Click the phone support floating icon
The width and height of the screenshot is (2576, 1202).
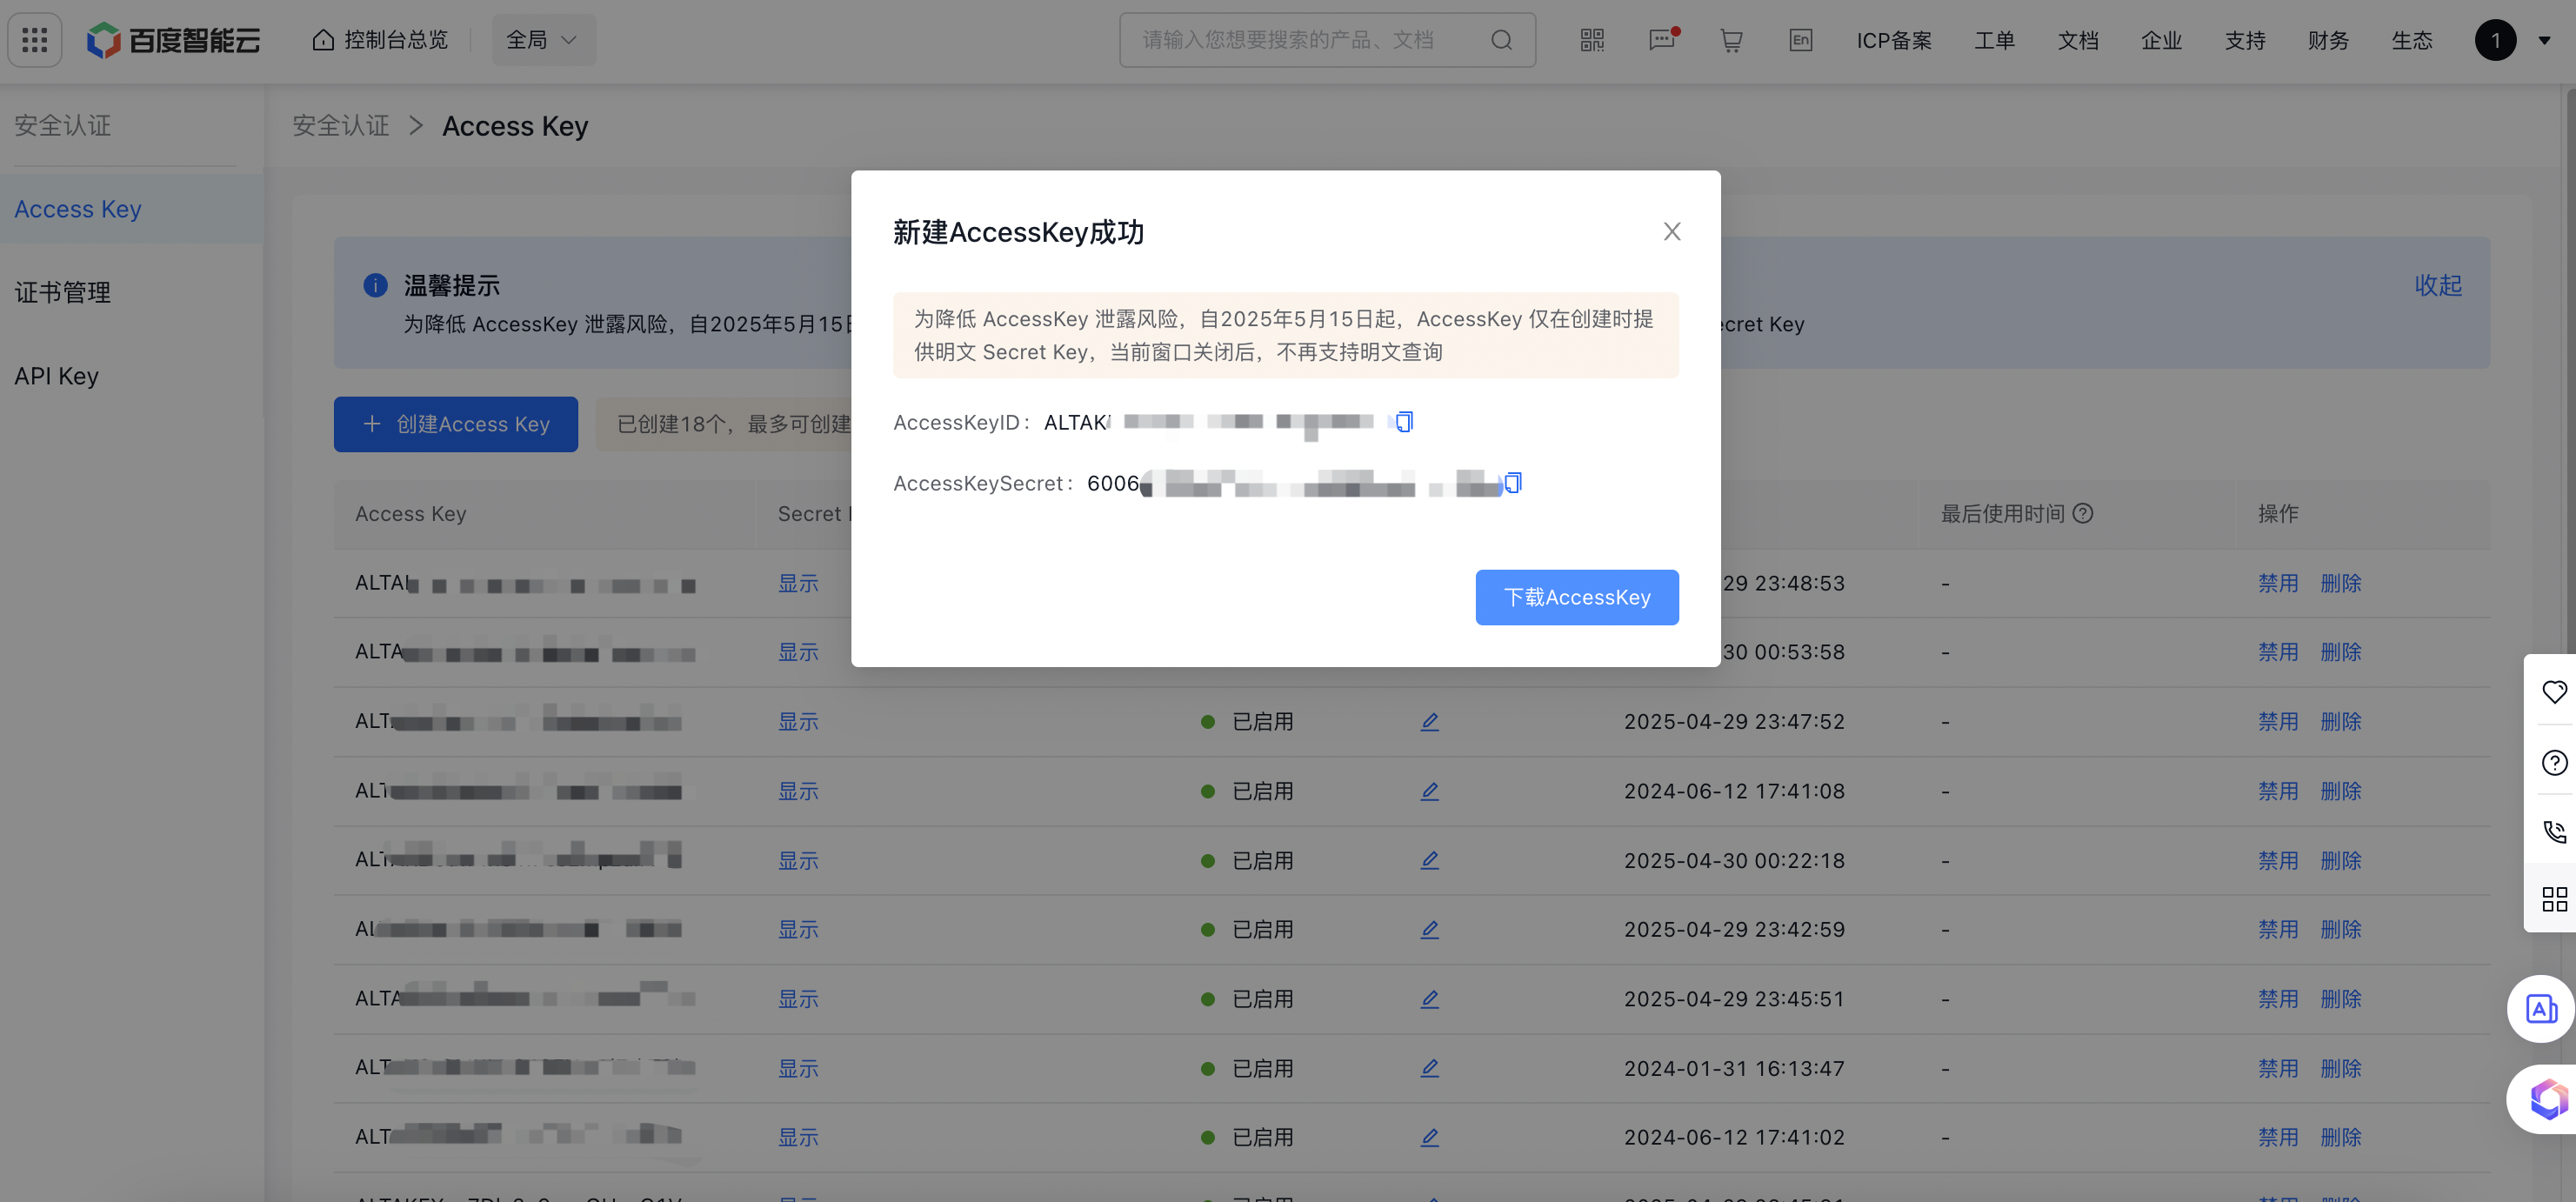2554,831
